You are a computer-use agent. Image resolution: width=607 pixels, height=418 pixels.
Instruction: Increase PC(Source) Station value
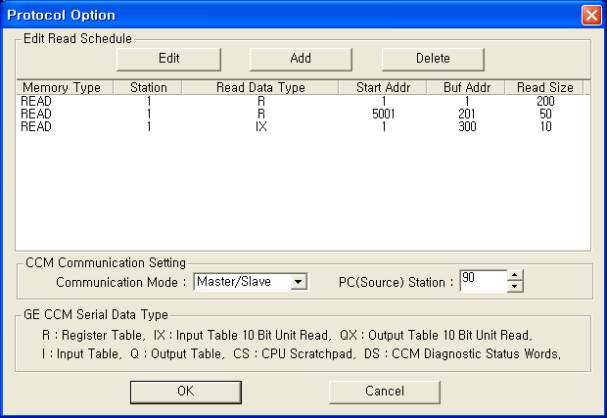tap(516, 277)
